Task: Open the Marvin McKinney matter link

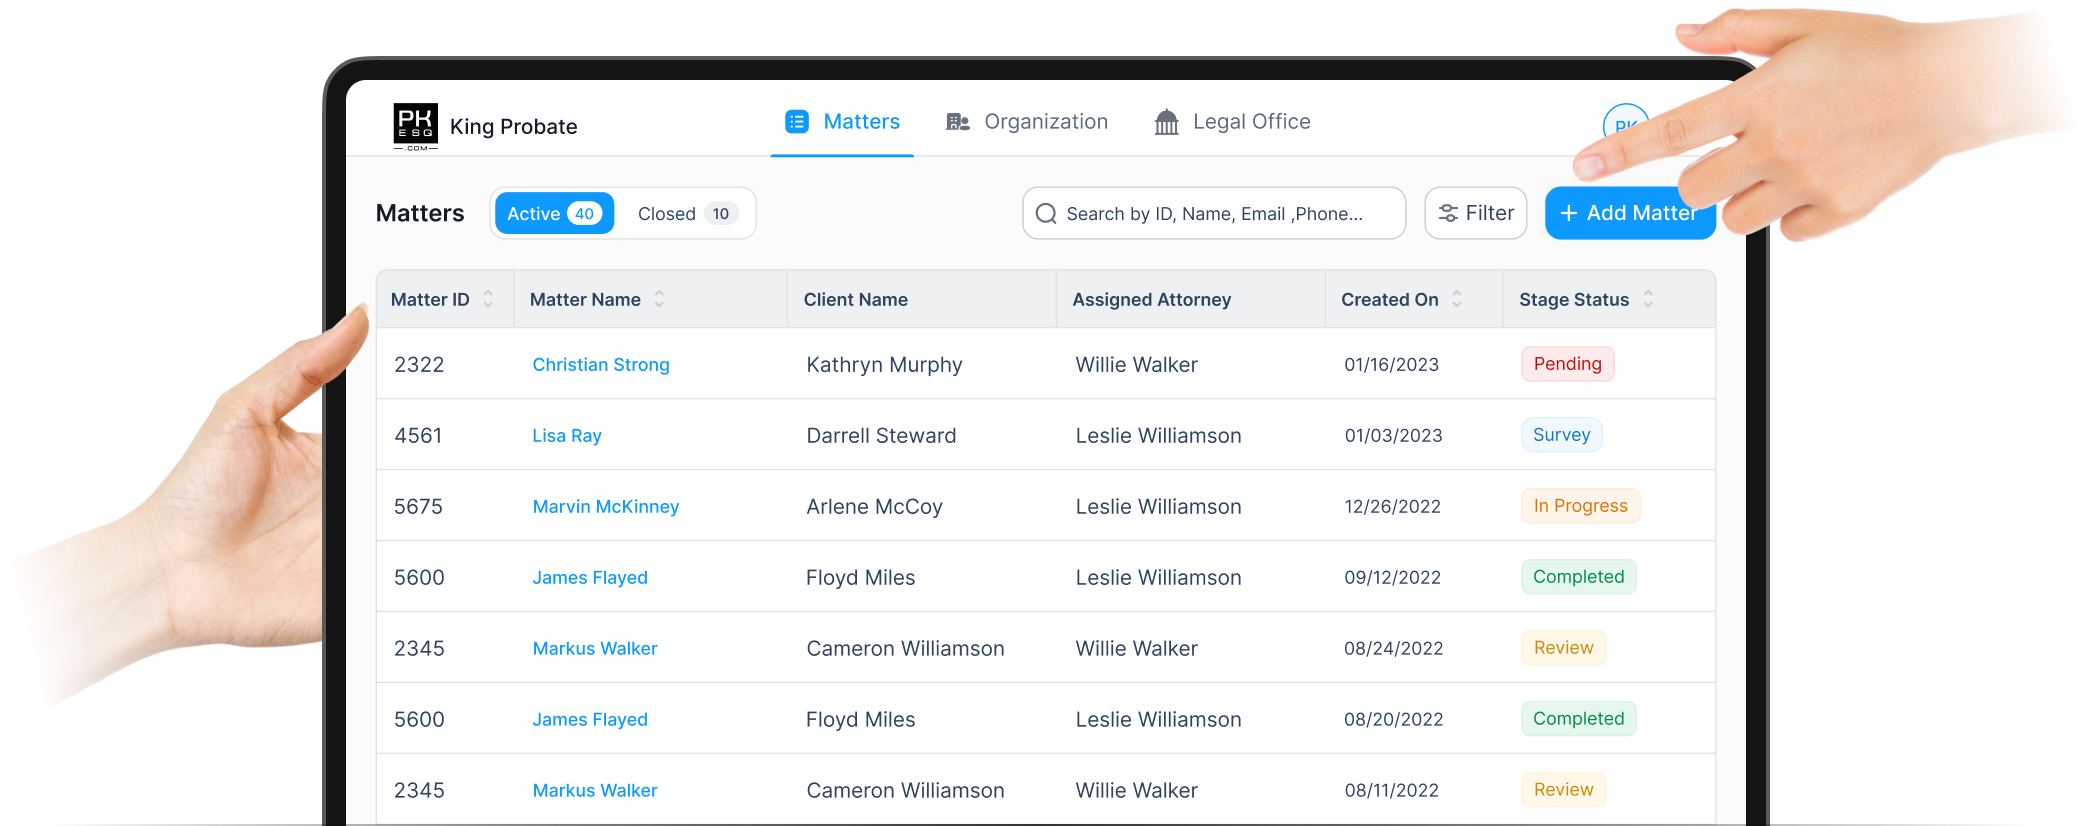Action: tap(605, 507)
